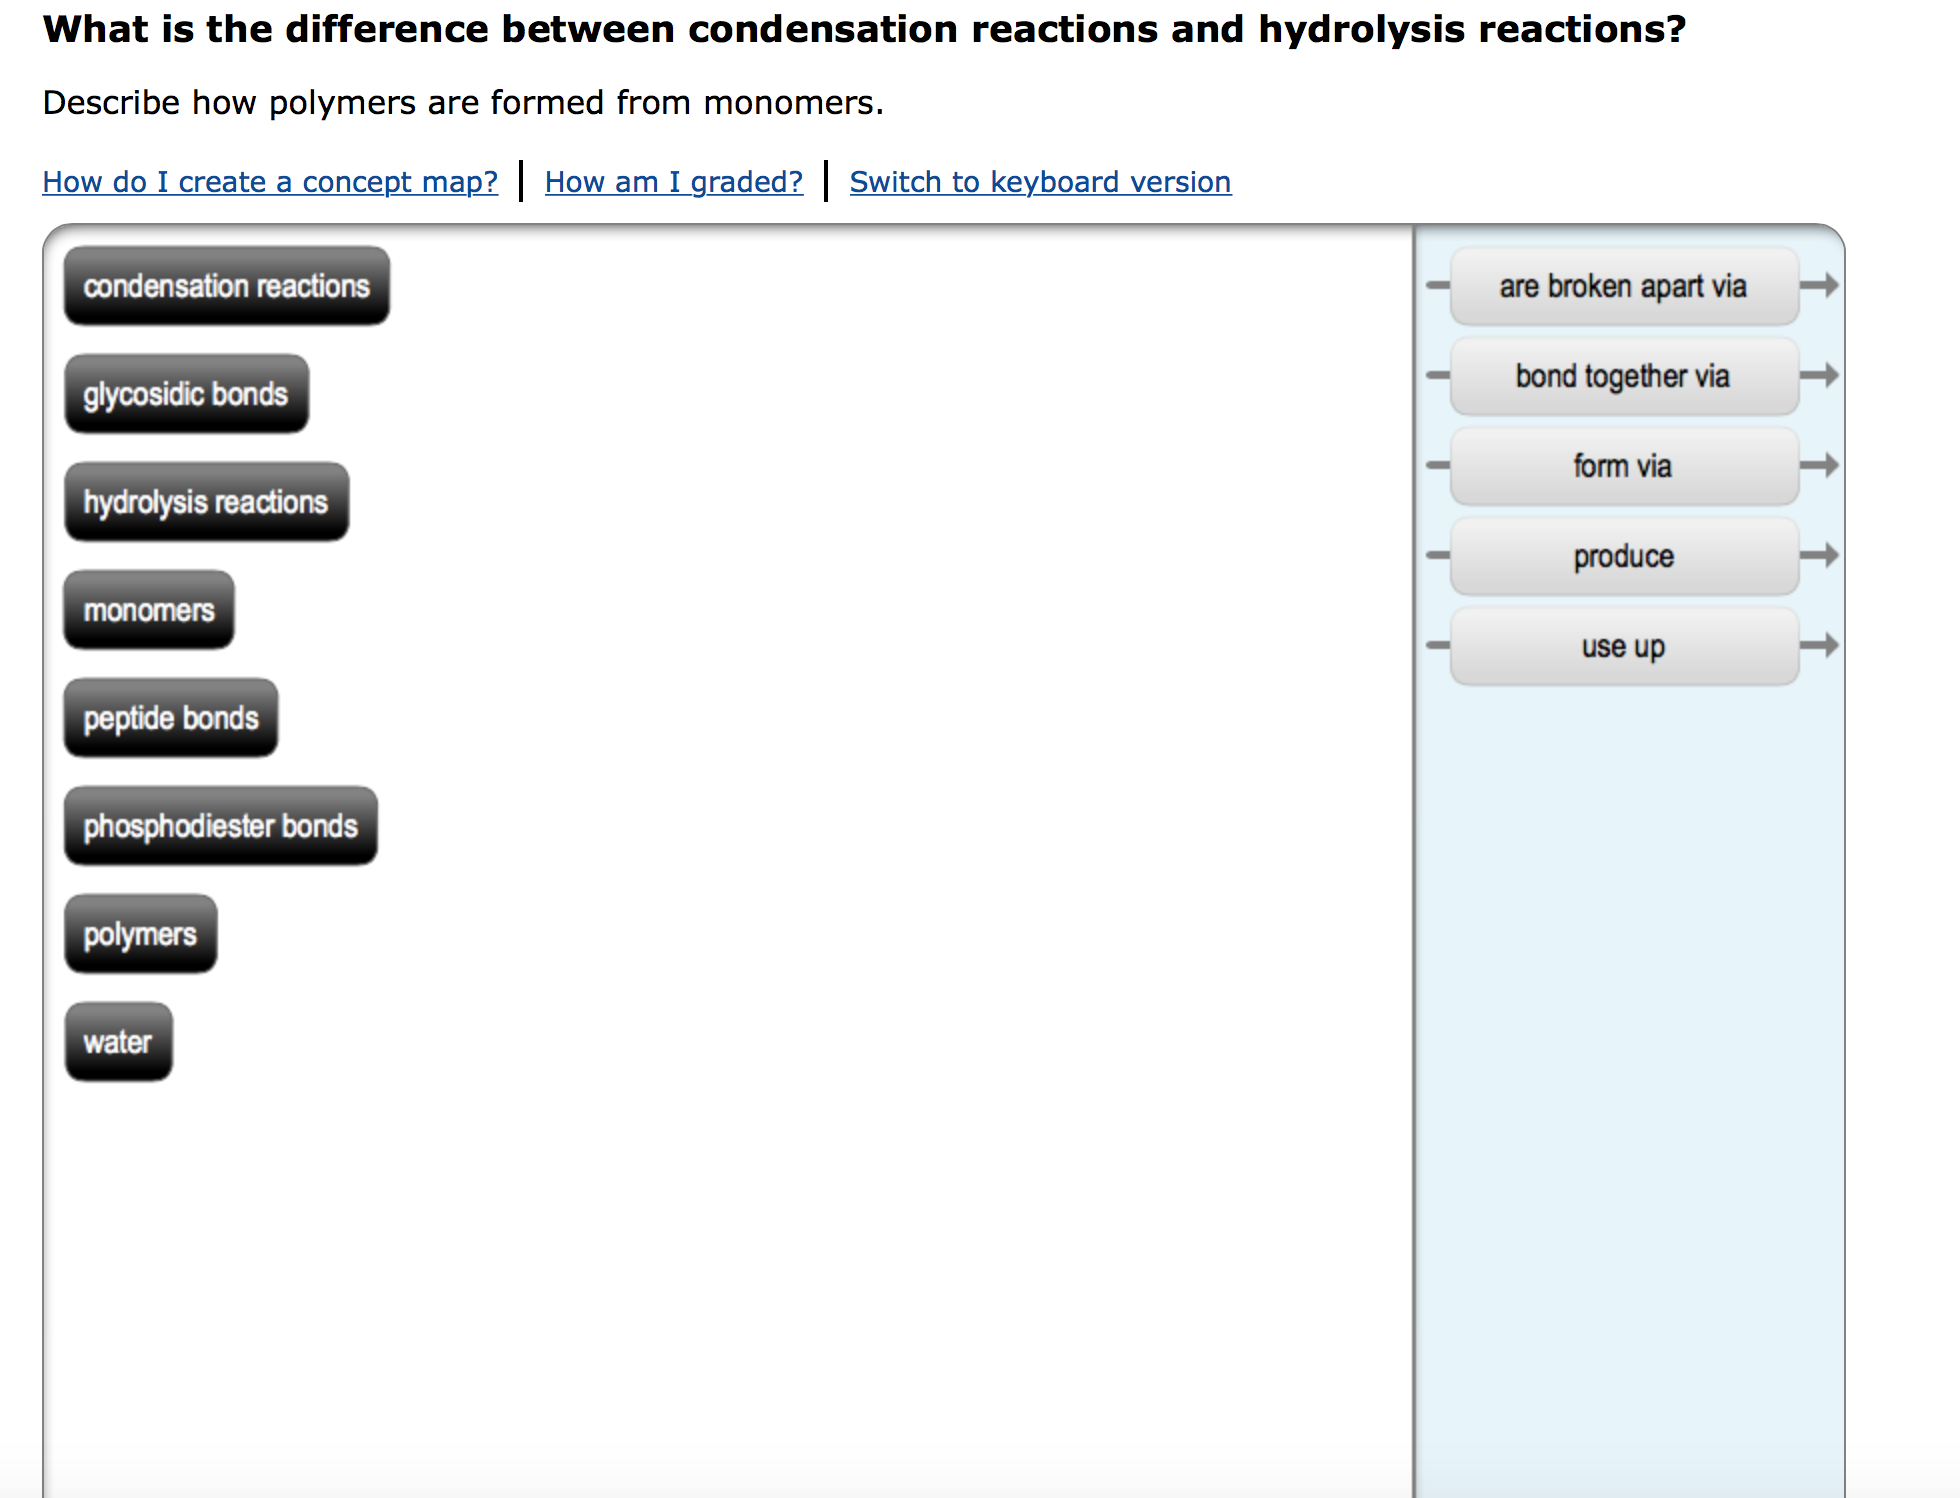
Task: Pick the 'produce' linking phrase
Action: tap(1624, 556)
